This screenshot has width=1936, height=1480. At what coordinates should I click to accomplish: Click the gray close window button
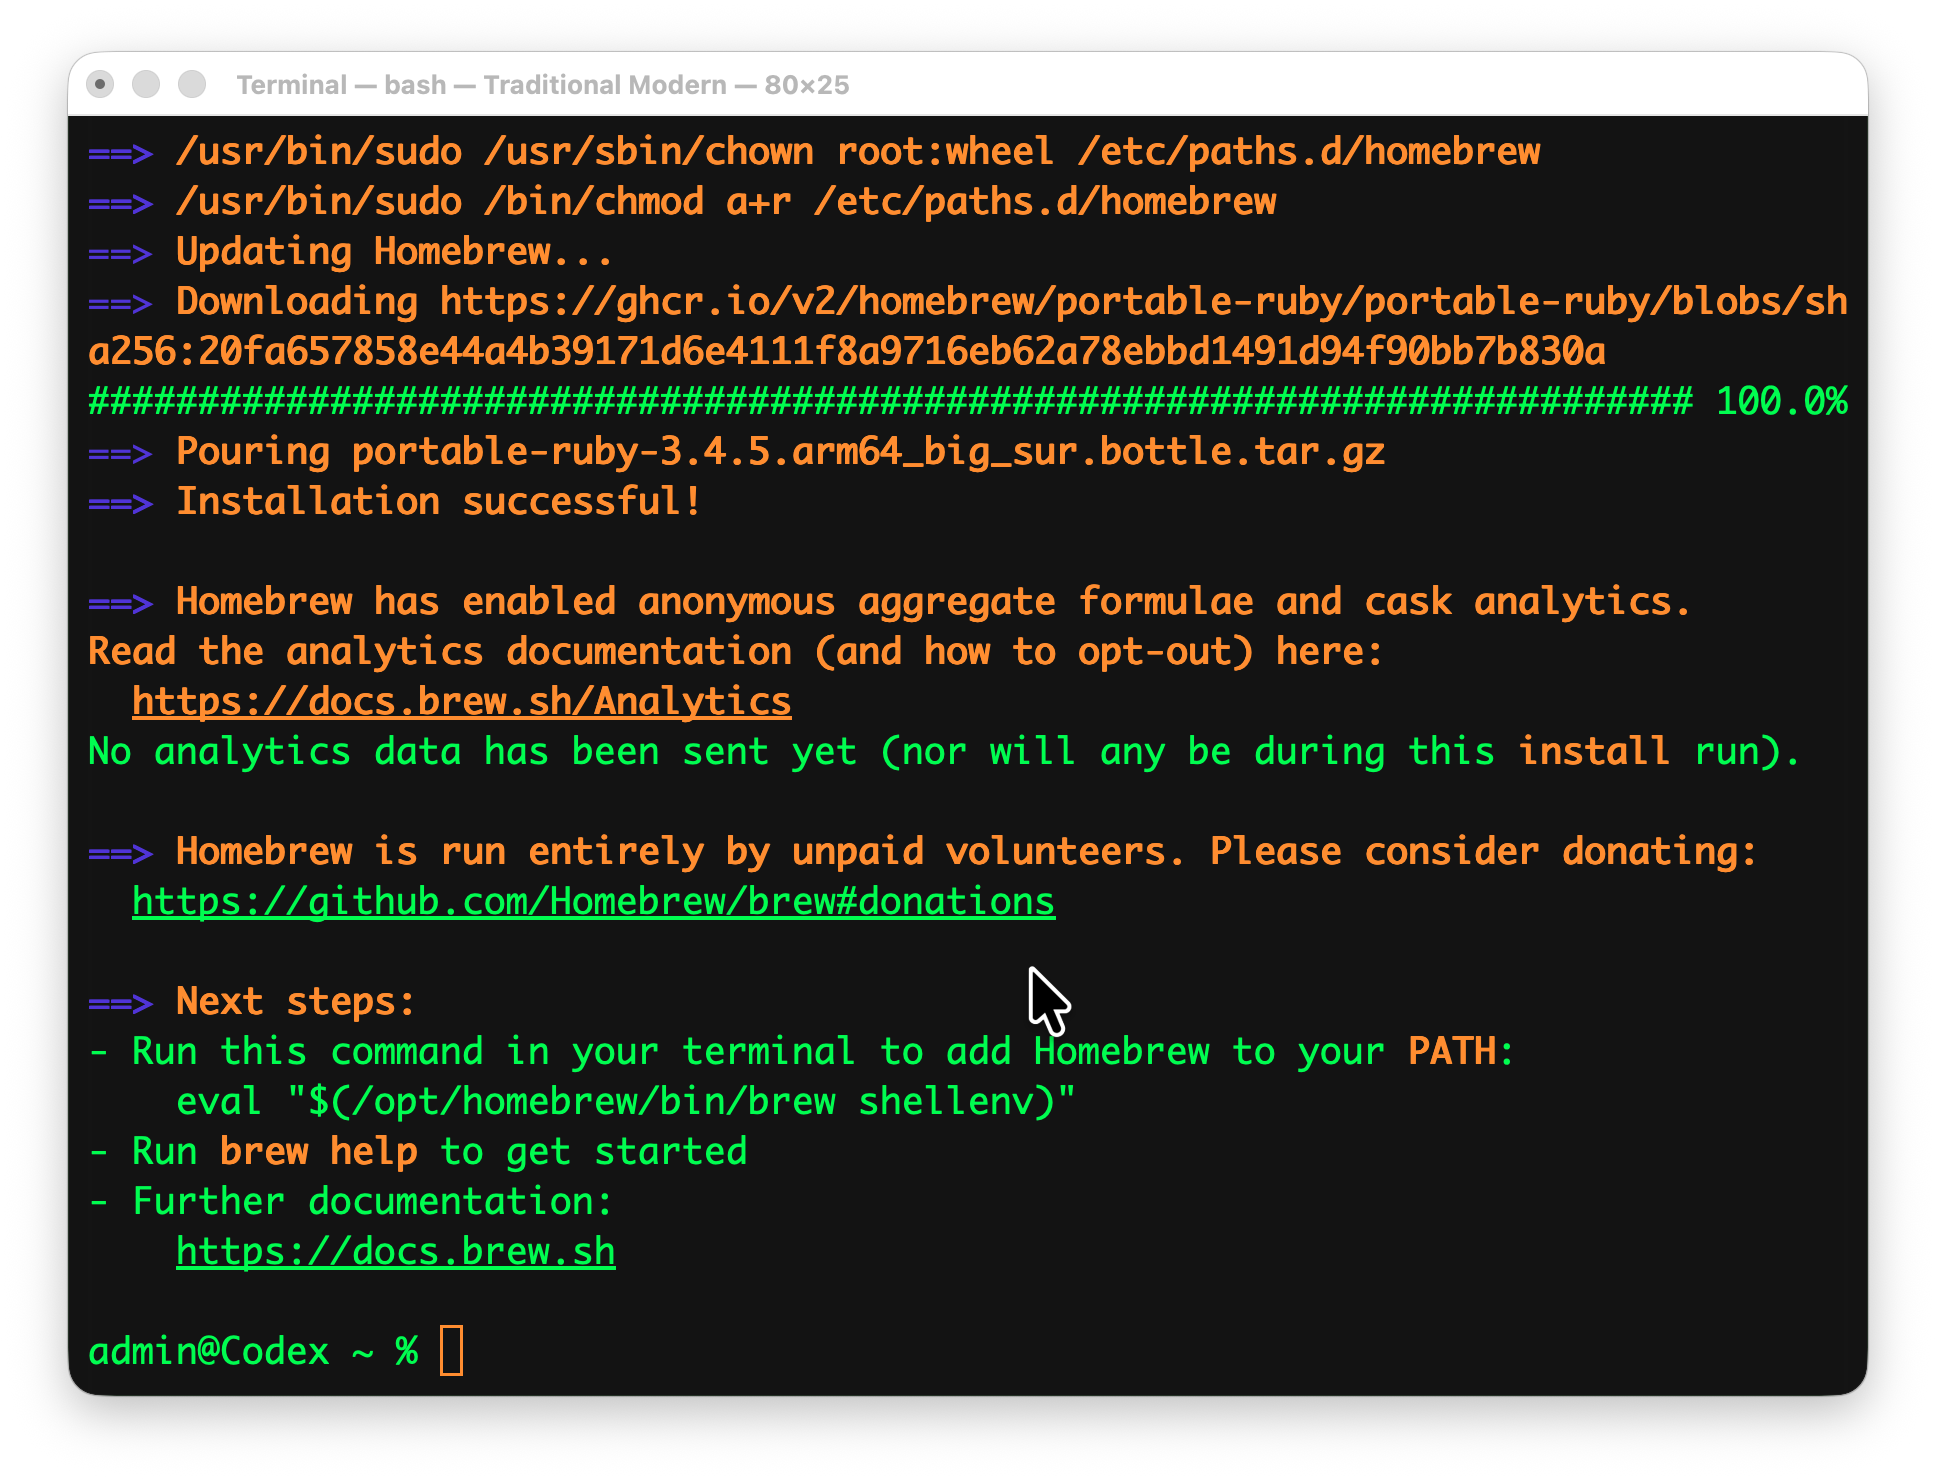pos(100,85)
